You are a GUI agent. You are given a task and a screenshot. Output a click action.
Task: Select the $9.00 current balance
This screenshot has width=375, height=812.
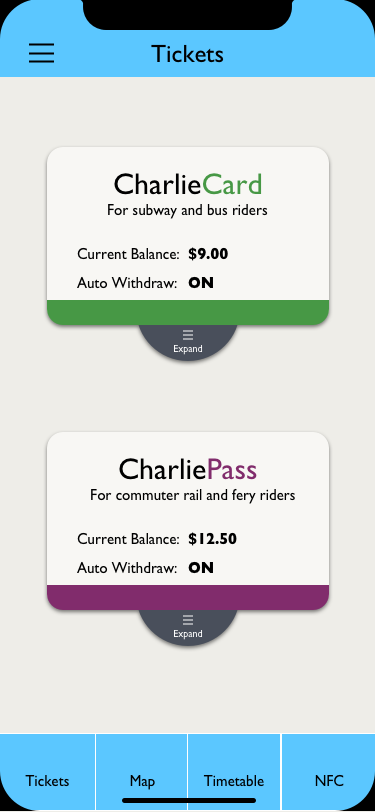(x=208, y=254)
